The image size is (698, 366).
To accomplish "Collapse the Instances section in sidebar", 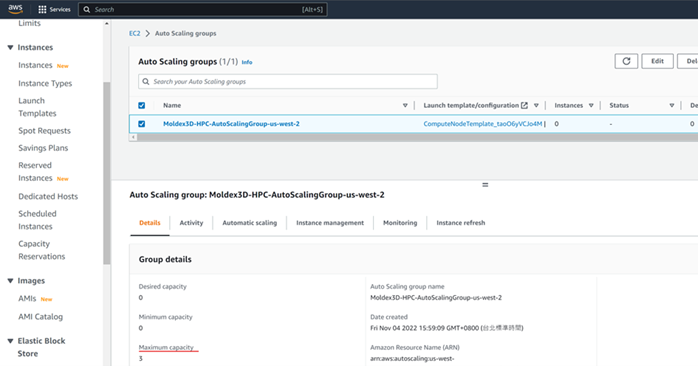I will [10, 48].
